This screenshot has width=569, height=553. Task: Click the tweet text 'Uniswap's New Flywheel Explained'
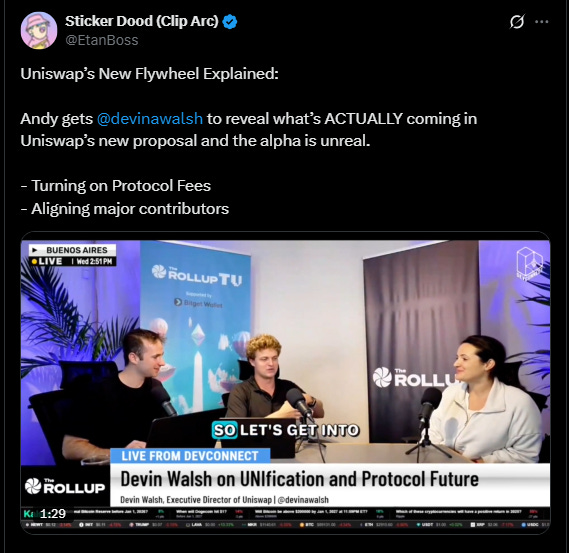(x=150, y=74)
